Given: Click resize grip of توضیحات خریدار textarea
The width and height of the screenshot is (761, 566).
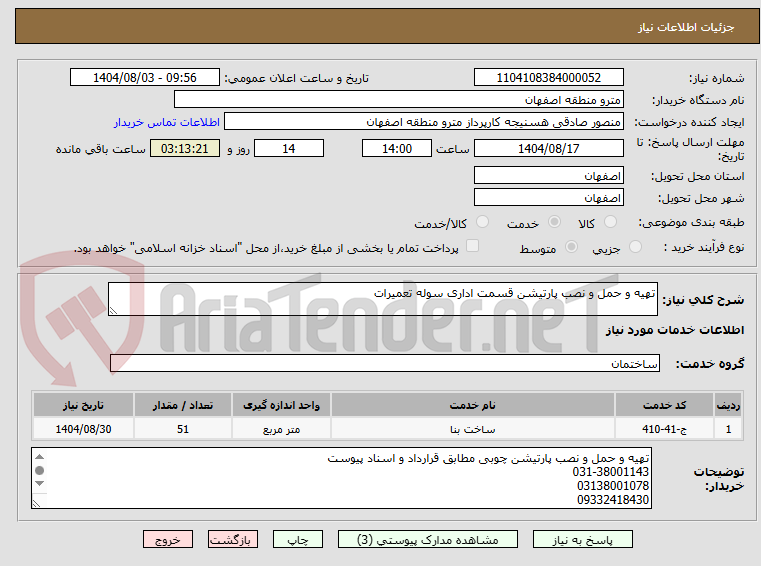Looking at the screenshot, I should [36, 503].
